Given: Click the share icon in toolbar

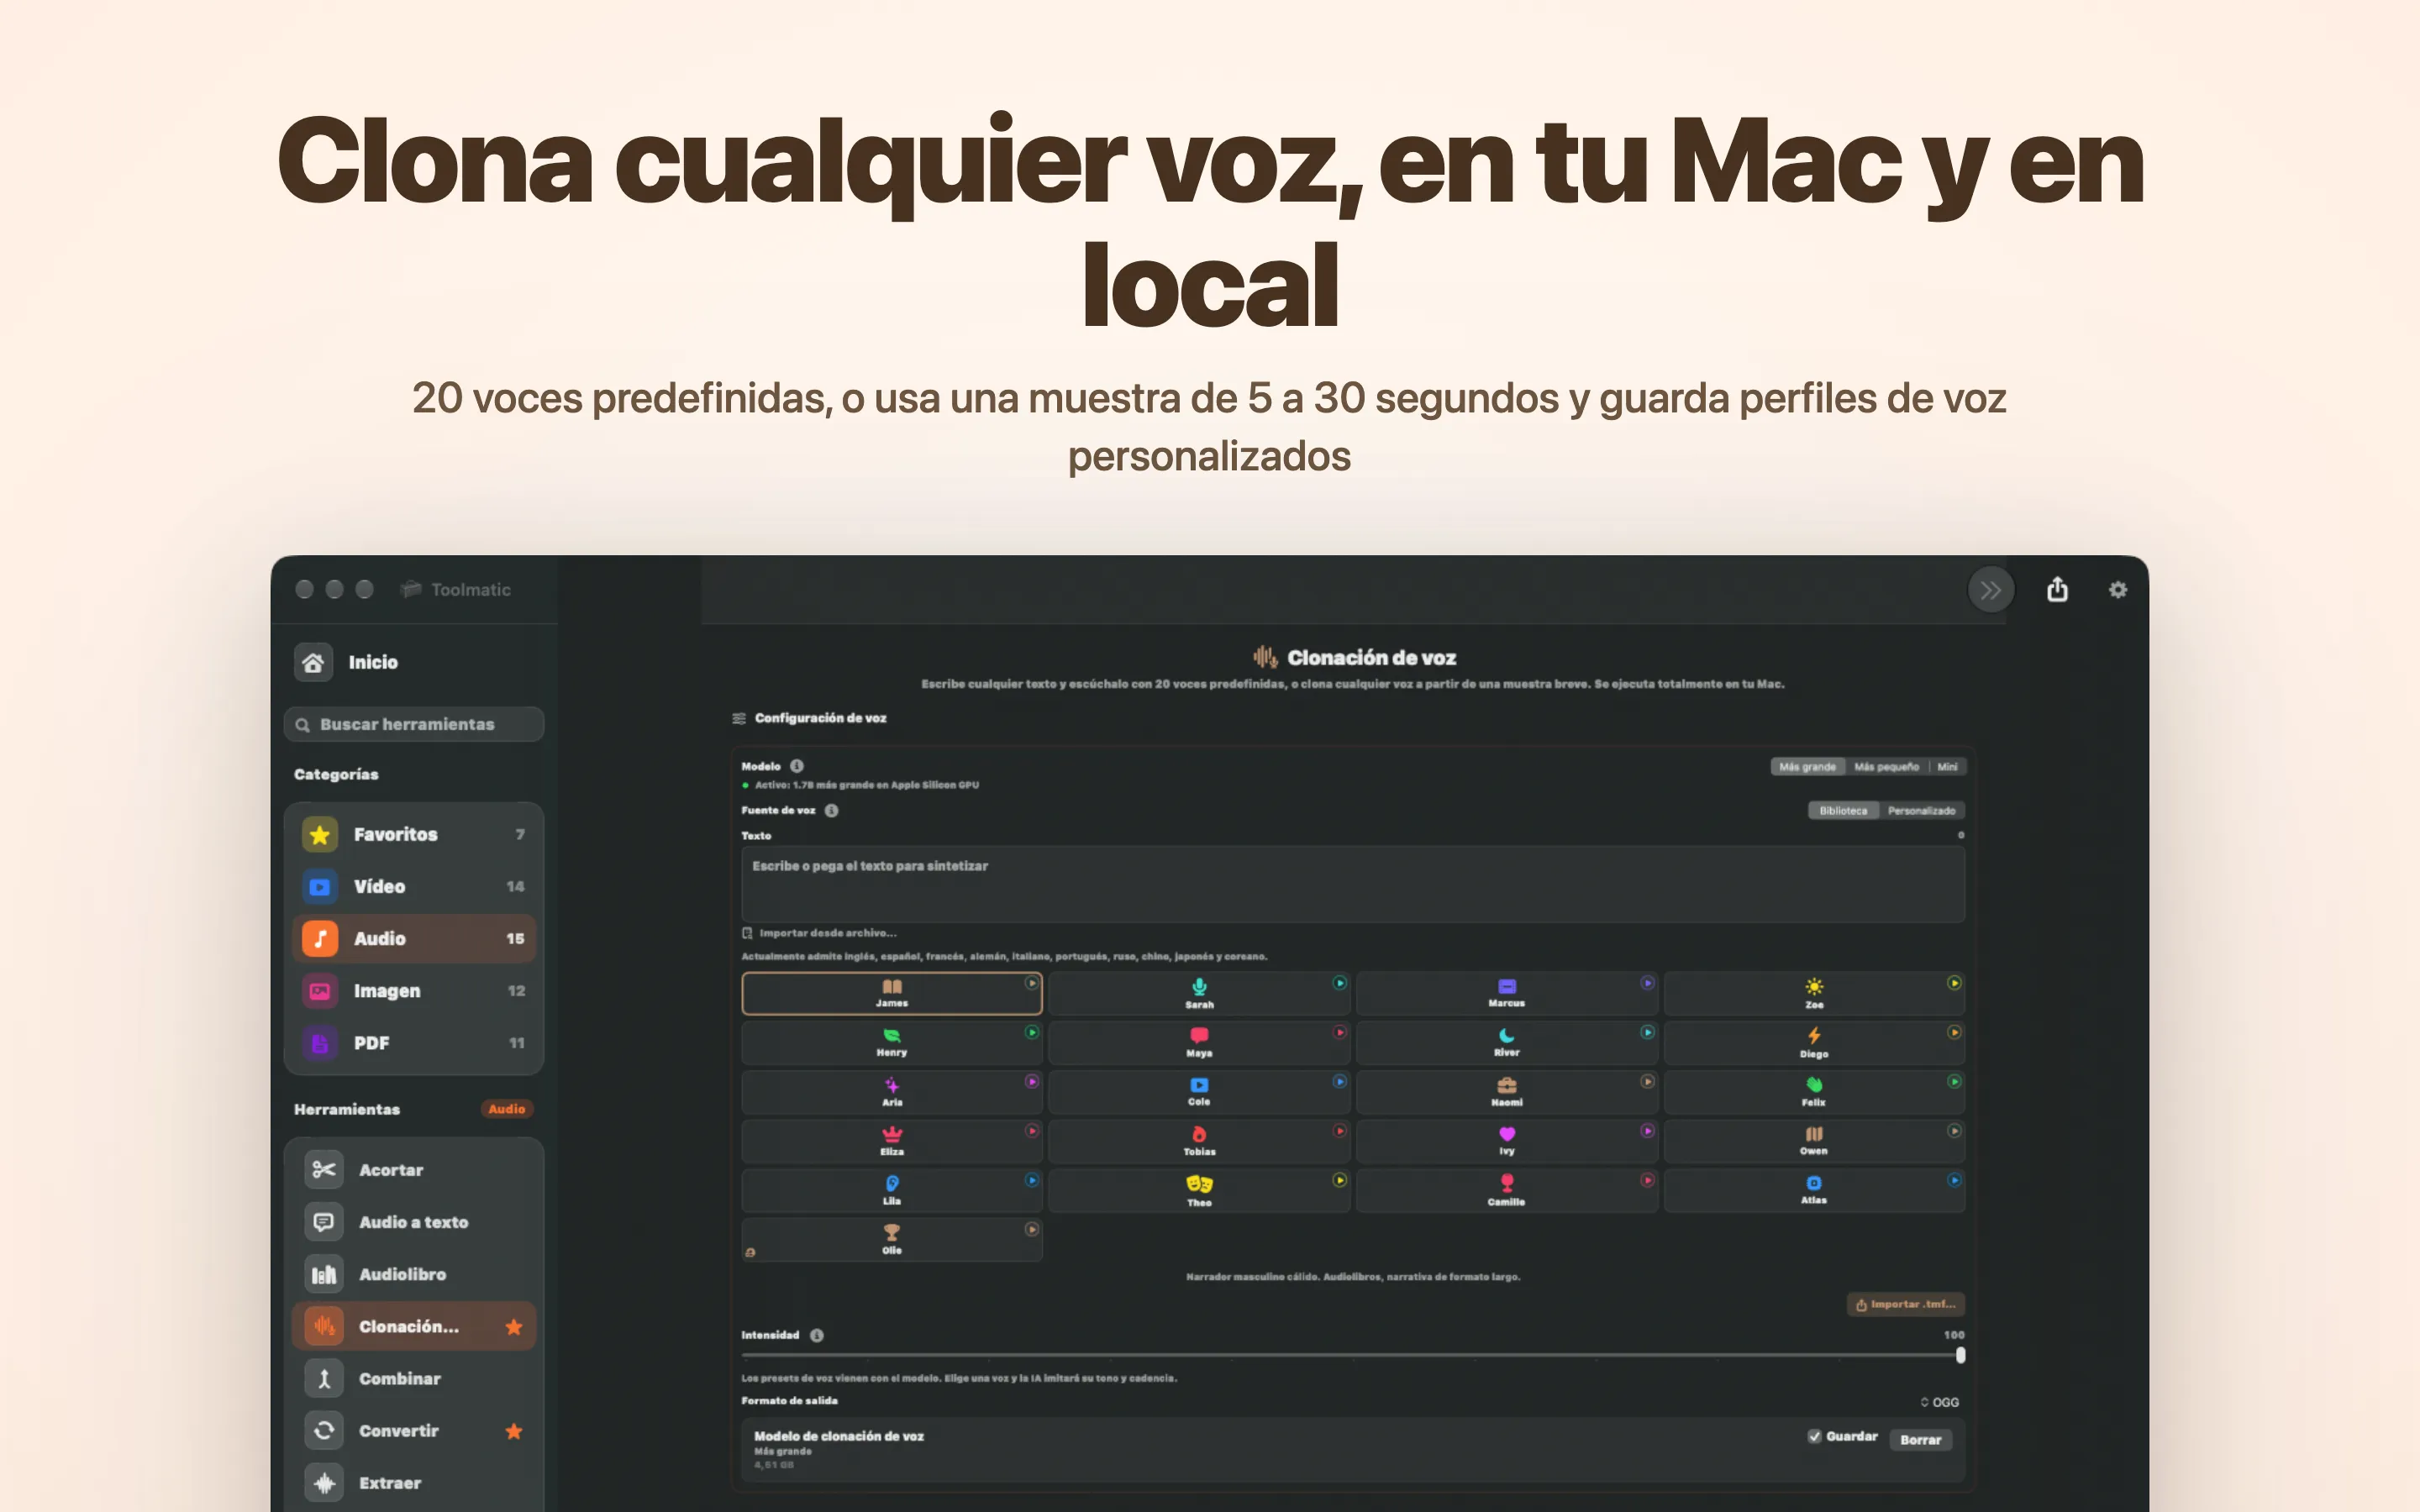Looking at the screenshot, I should click(x=2057, y=589).
